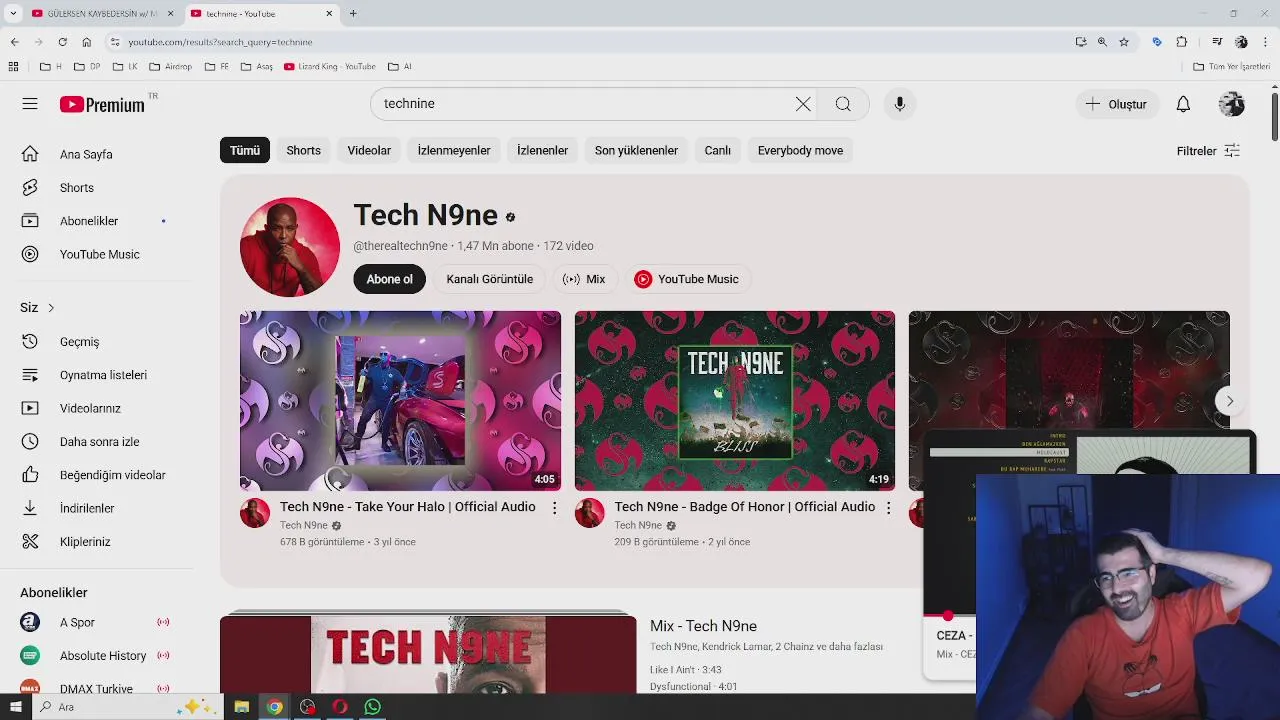Open the YouTube hamburger guide menu
The width and height of the screenshot is (1280, 720).
(30, 104)
